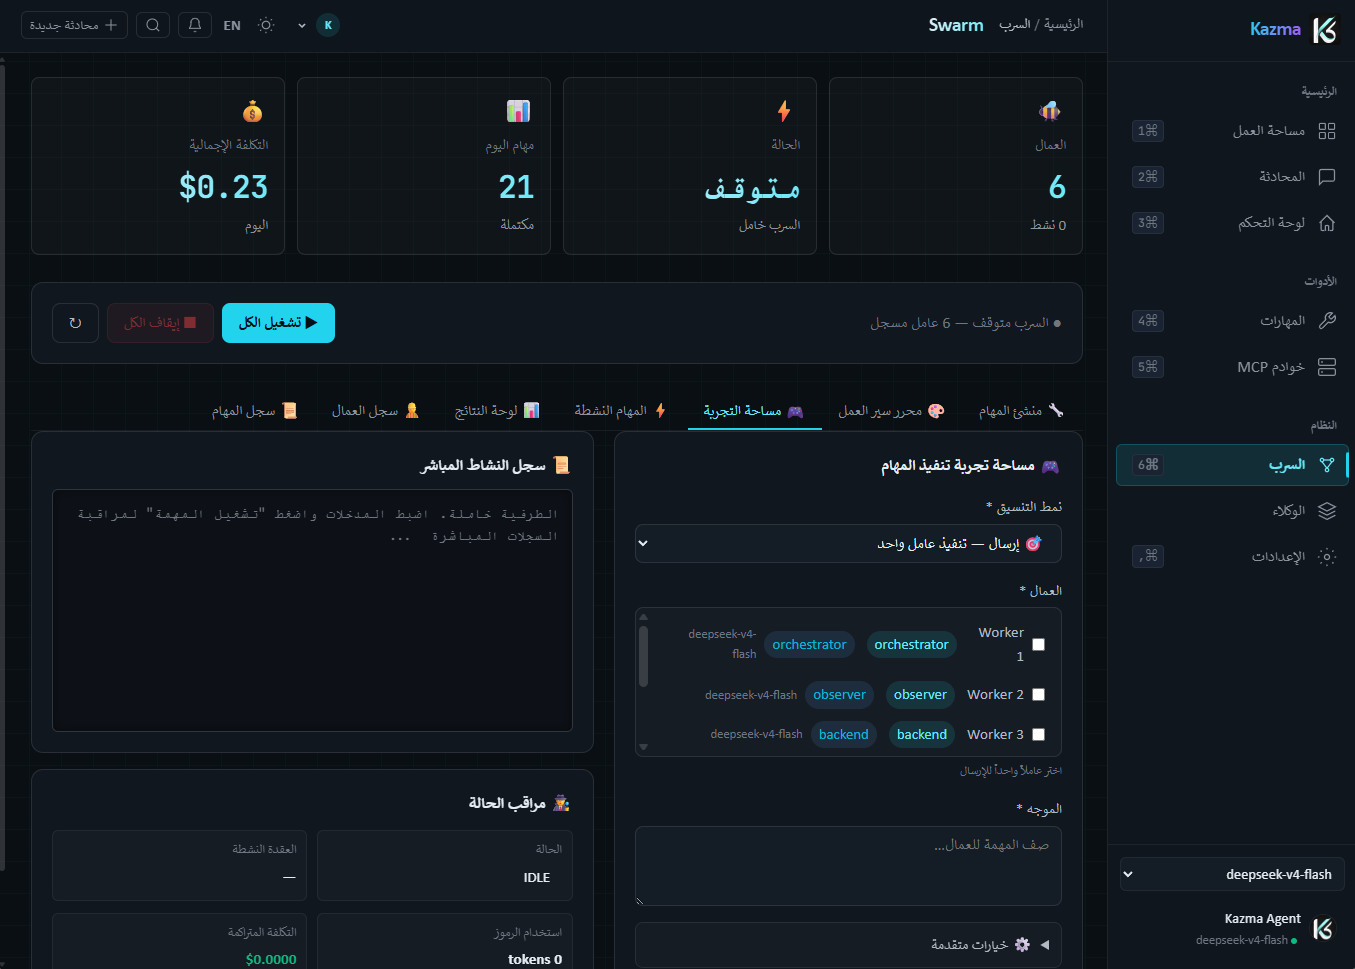Toggle the sun theme icon
The height and width of the screenshot is (969, 1355).
click(x=266, y=25)
